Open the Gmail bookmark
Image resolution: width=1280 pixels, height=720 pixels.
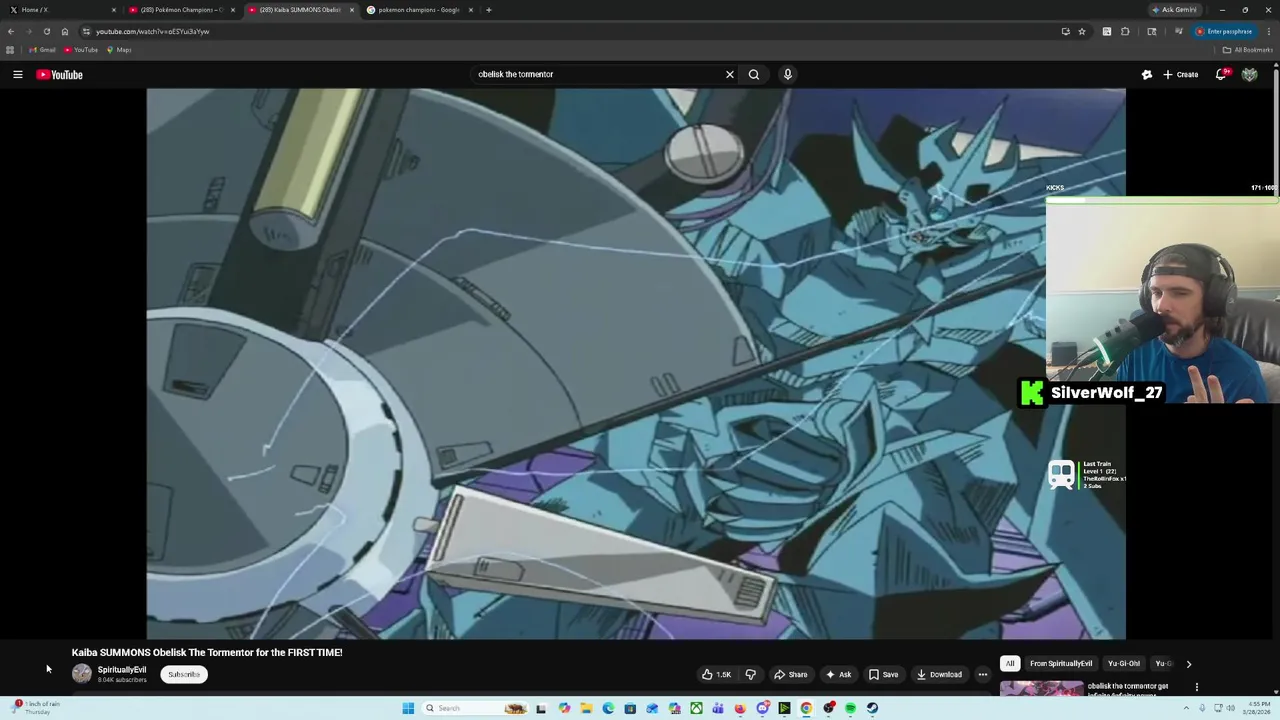tap(42, 50)
